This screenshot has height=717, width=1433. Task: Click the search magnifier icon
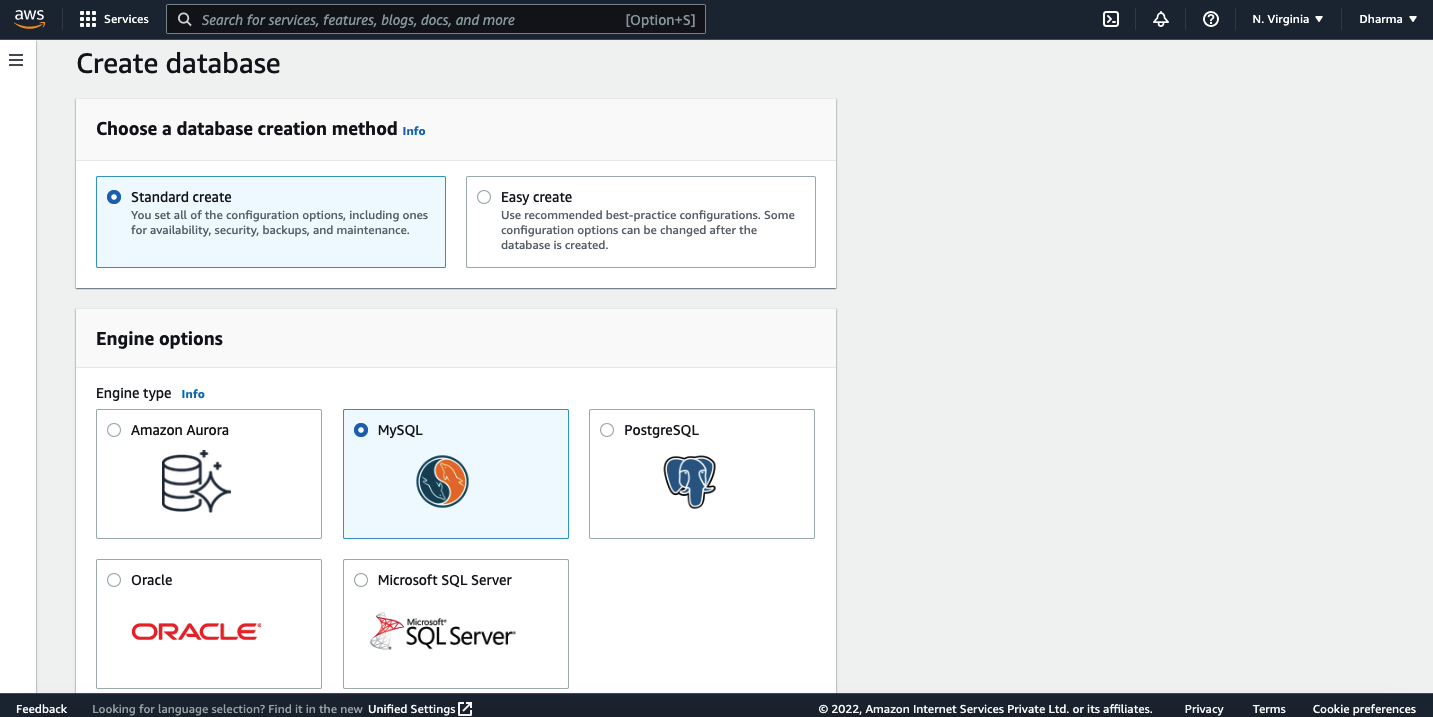[184, 19]
